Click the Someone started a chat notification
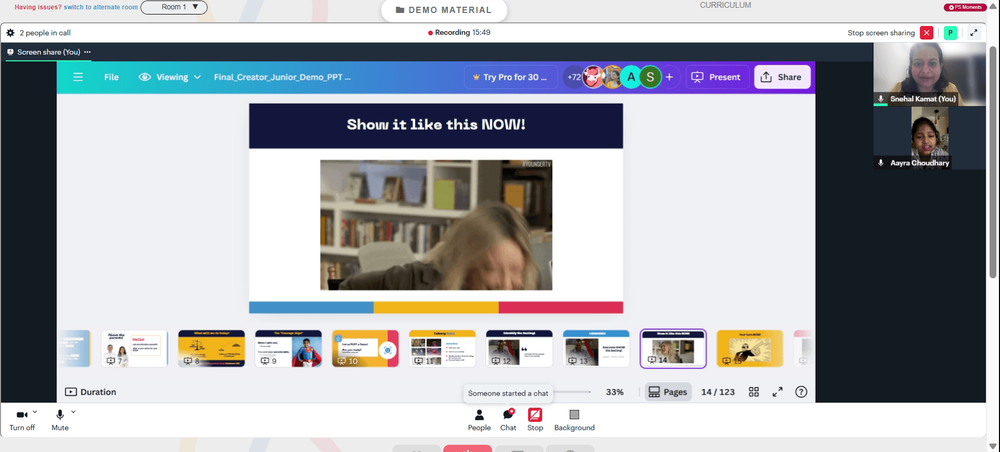Viewport: 1000px width, 452px height. (x=508, y=393)
